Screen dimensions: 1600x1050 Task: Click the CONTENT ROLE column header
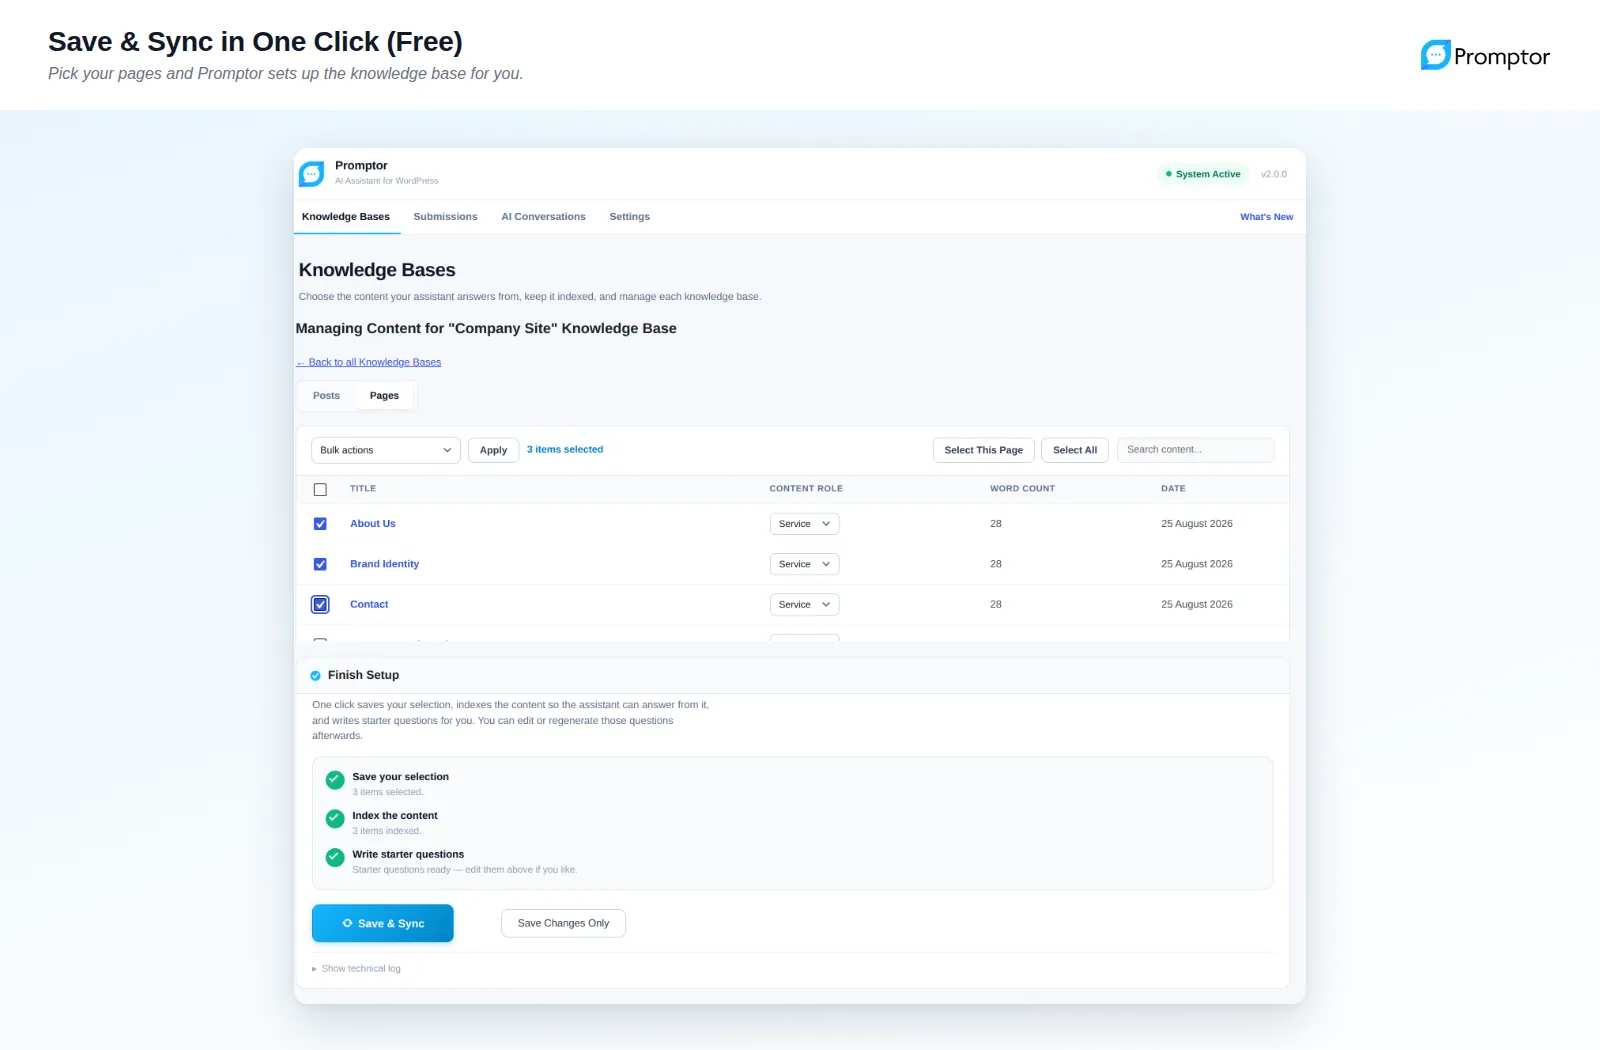806,489
